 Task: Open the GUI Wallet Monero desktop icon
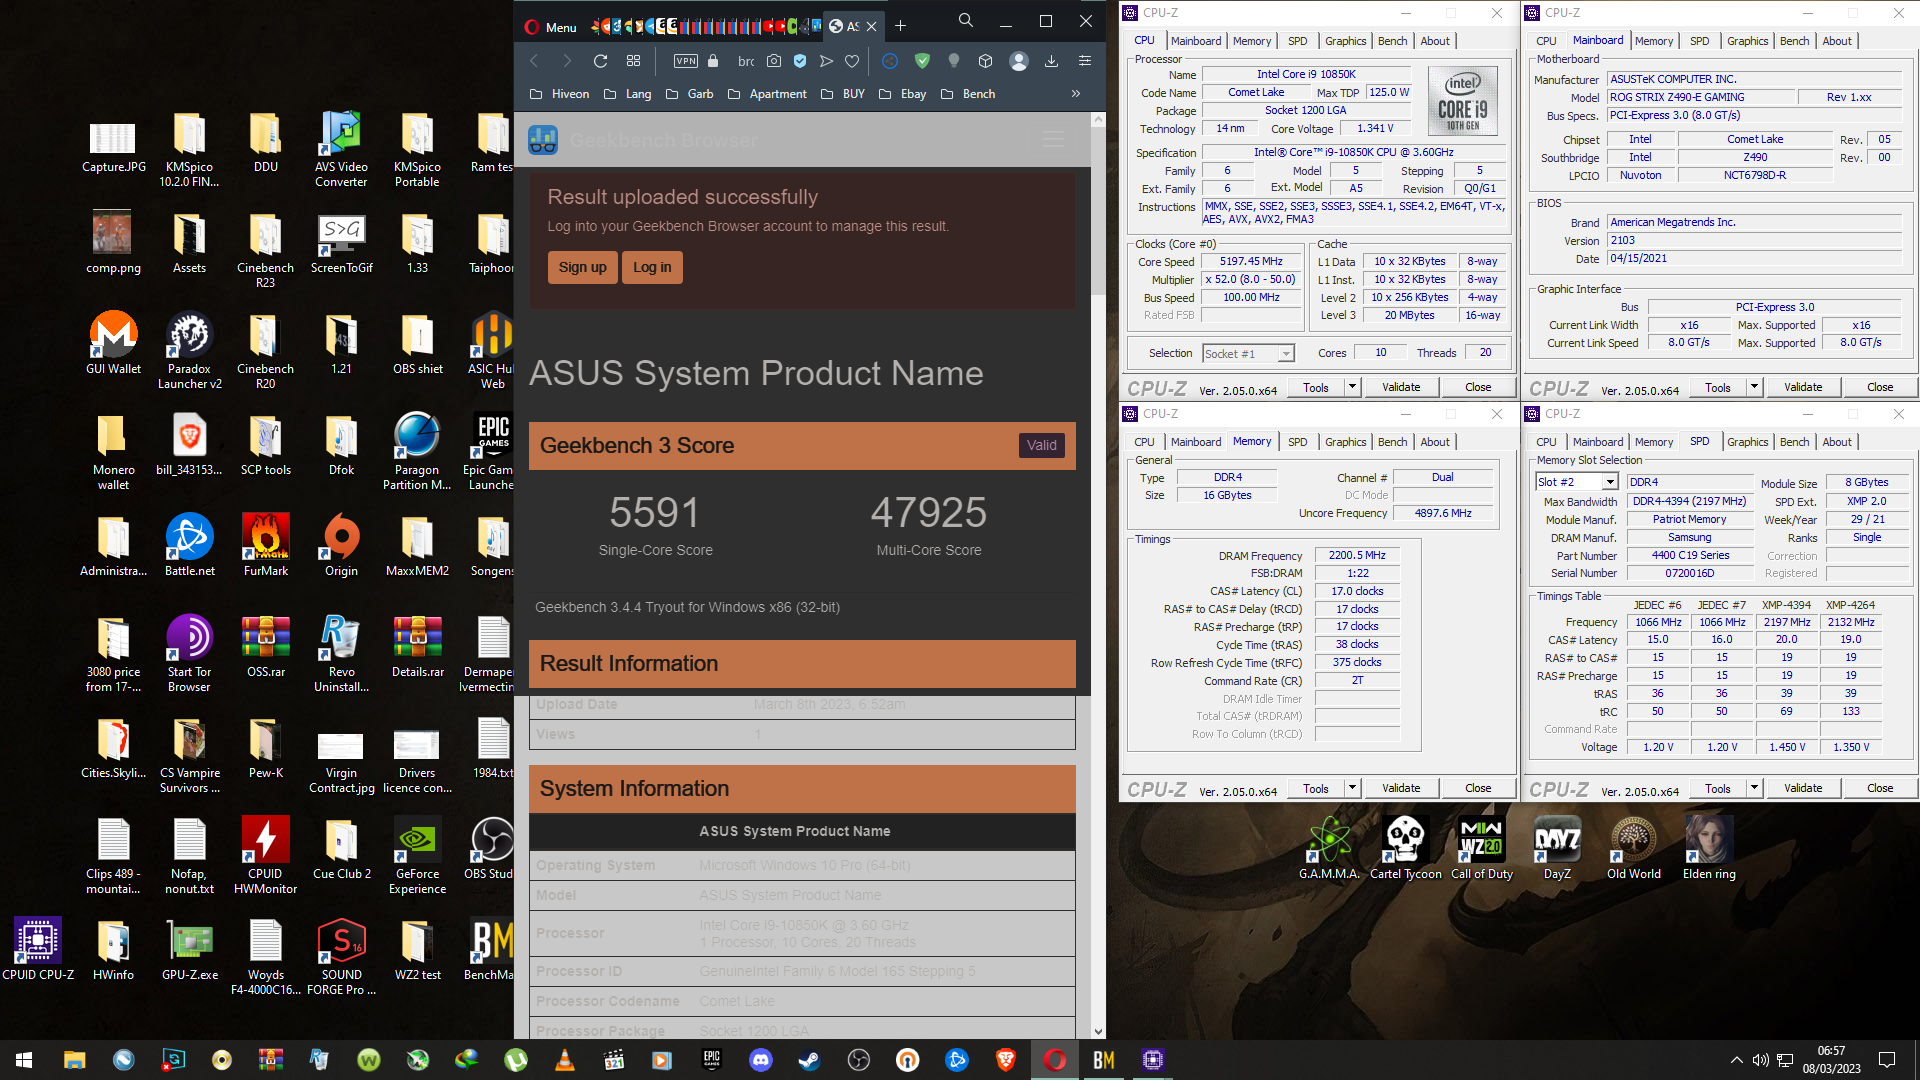113,344
